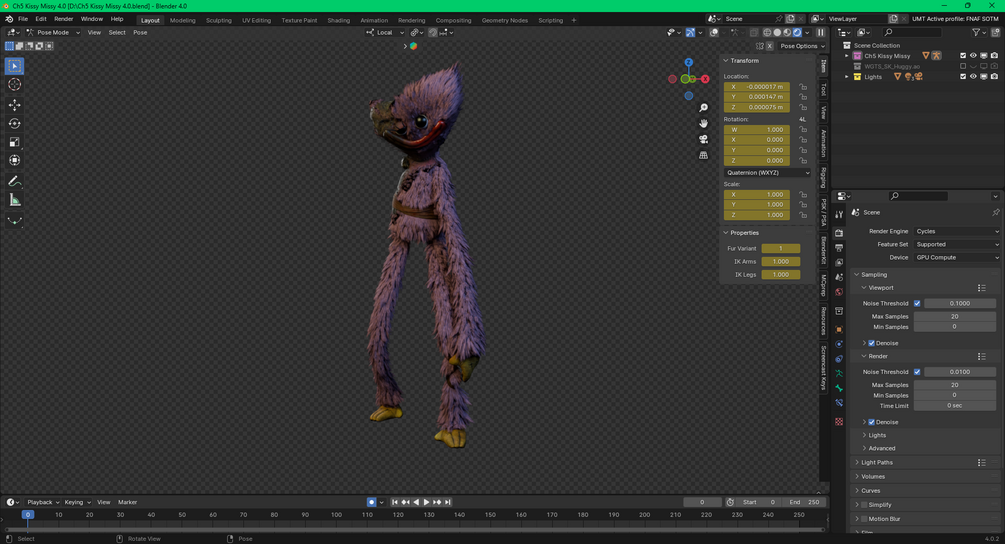Open the Rigging sidebar tab
The image size is (1005, 544).
pyautogui.click(x=824, y=178)
